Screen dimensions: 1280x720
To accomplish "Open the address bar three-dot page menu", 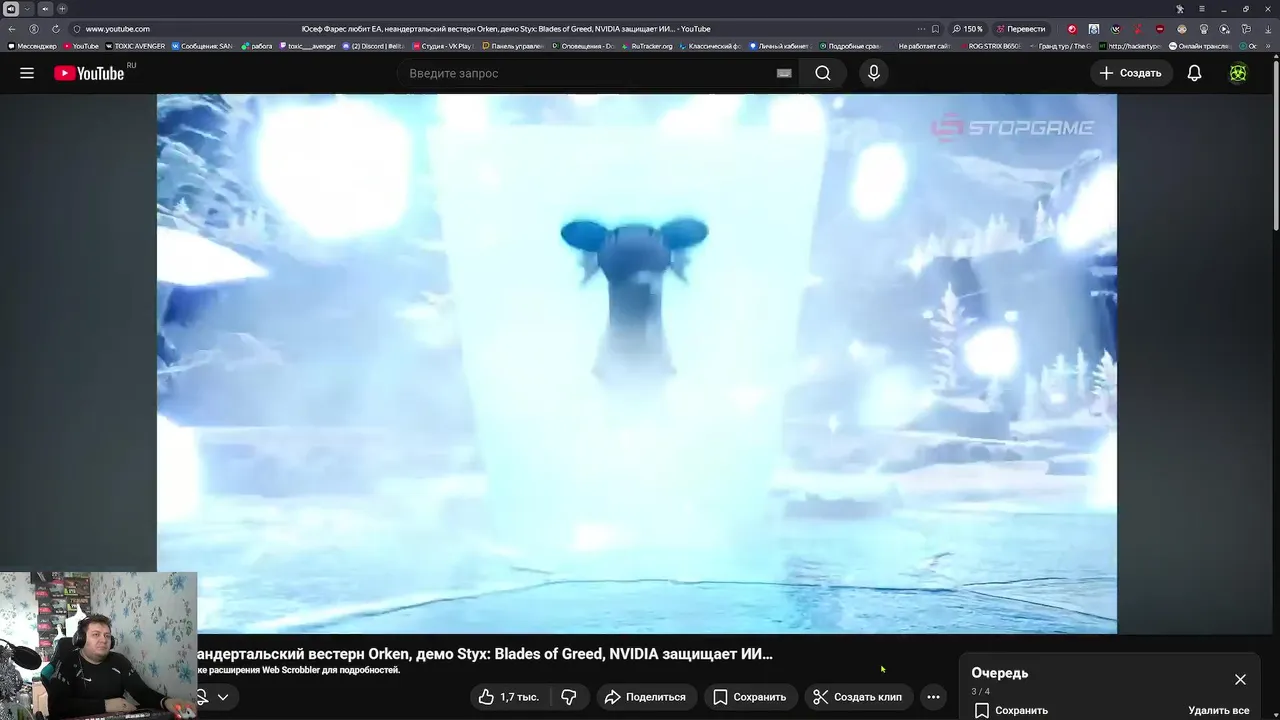I will click(921, 29).
